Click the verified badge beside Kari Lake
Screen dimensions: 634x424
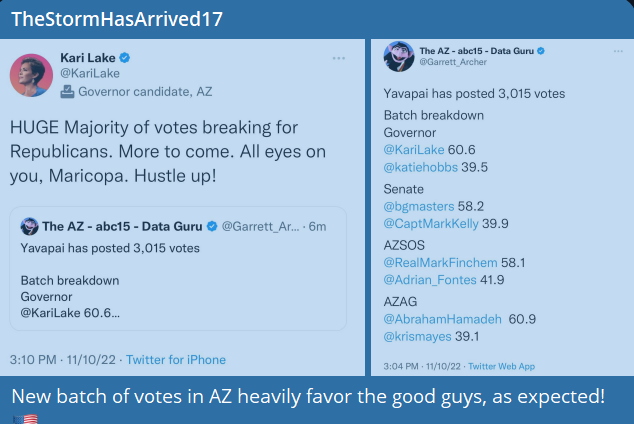coord(126,58)
